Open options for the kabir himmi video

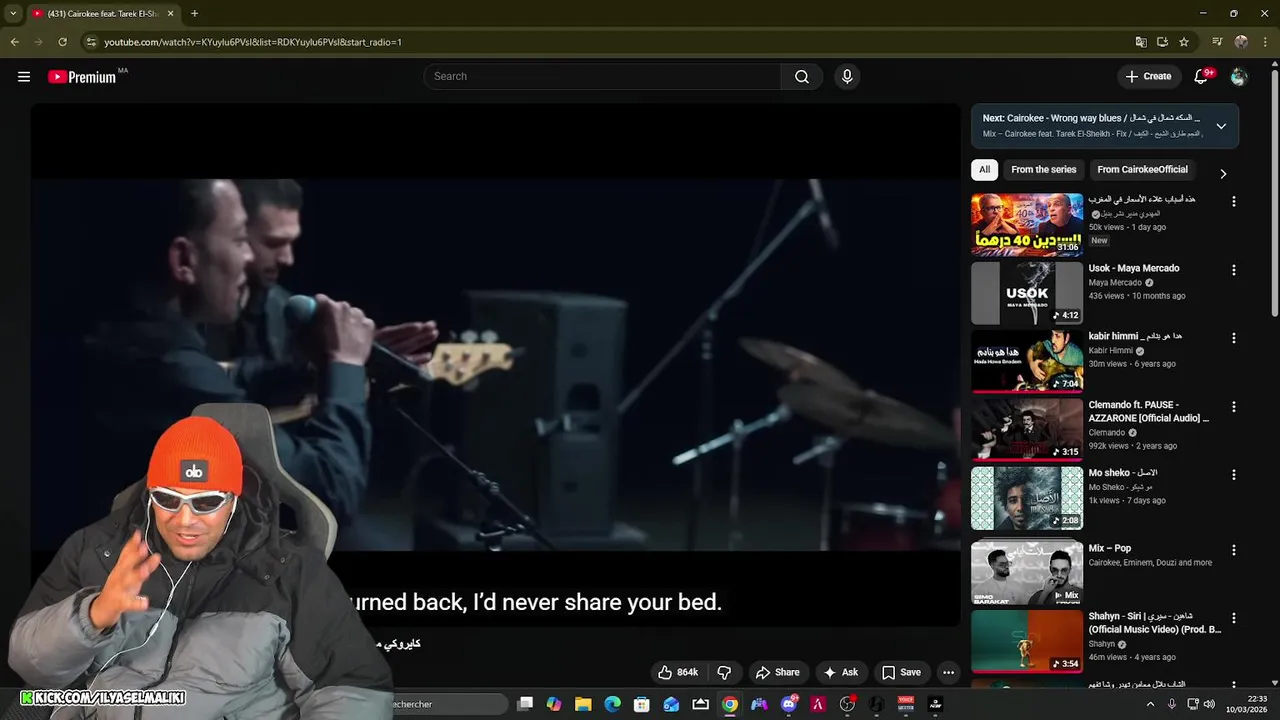click(x=1233, y=338)
